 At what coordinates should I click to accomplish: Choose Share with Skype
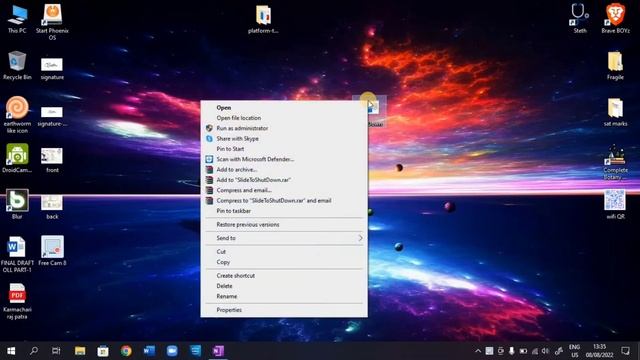[x=284, y=139]
